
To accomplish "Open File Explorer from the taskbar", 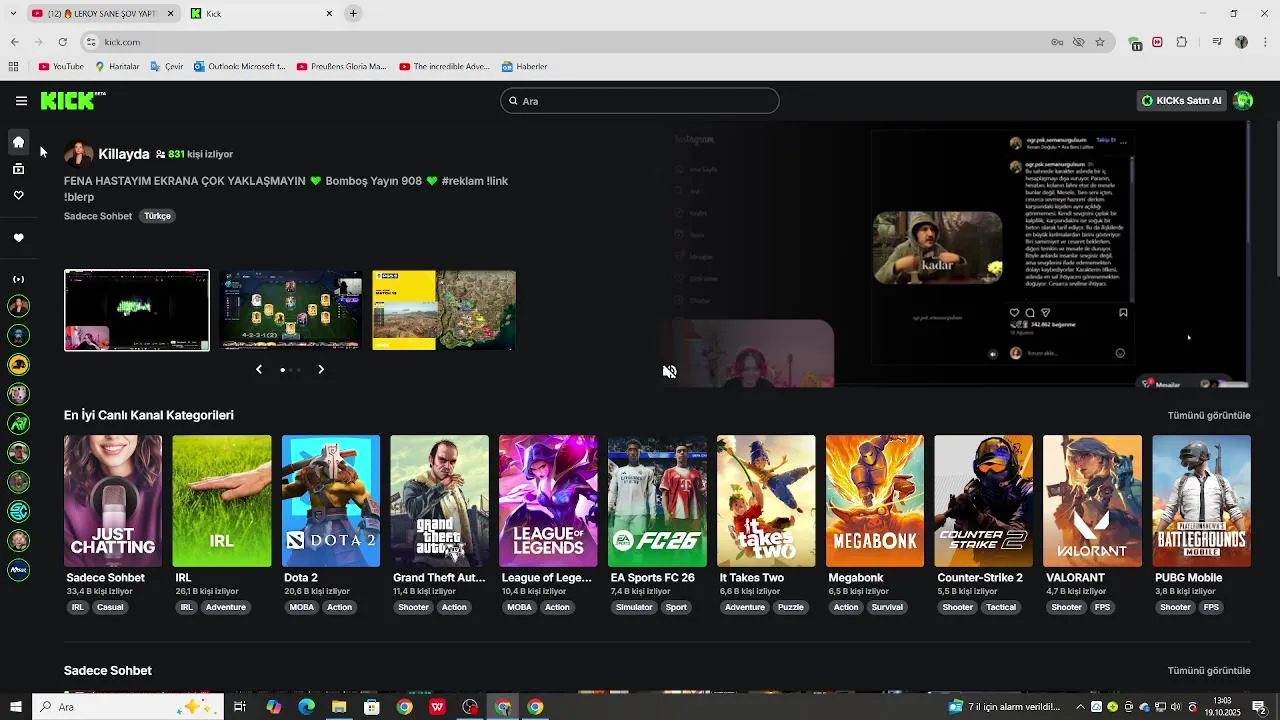I will coord(339,707).
